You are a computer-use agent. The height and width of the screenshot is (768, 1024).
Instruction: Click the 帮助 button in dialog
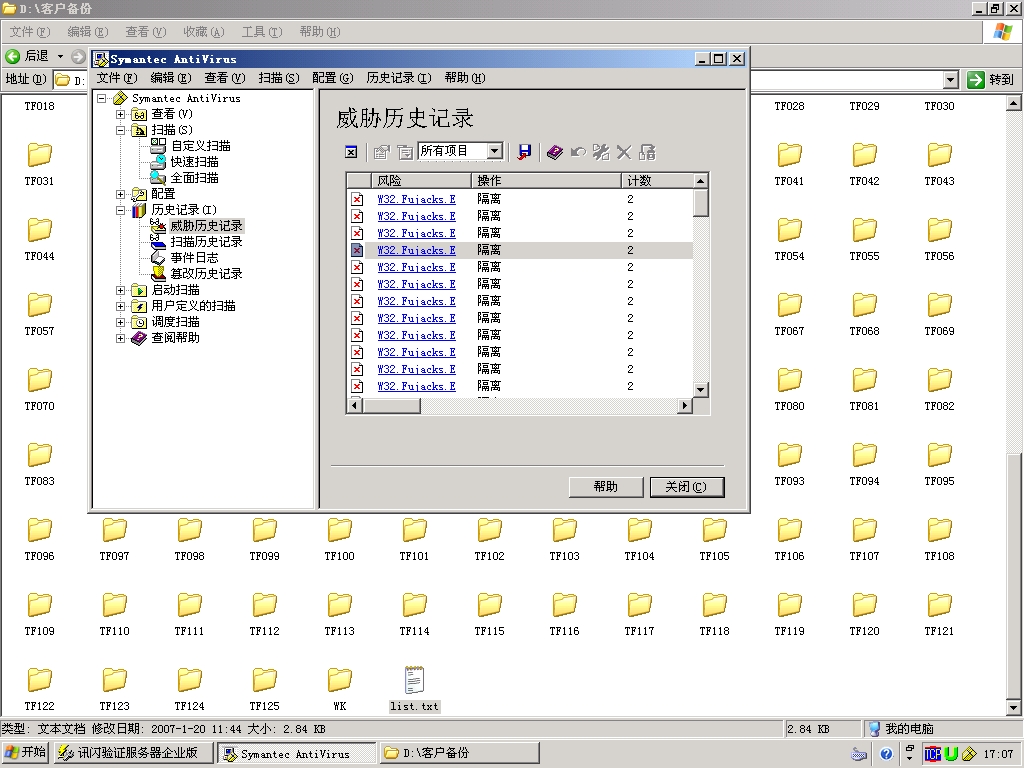[x=605, y=487]
